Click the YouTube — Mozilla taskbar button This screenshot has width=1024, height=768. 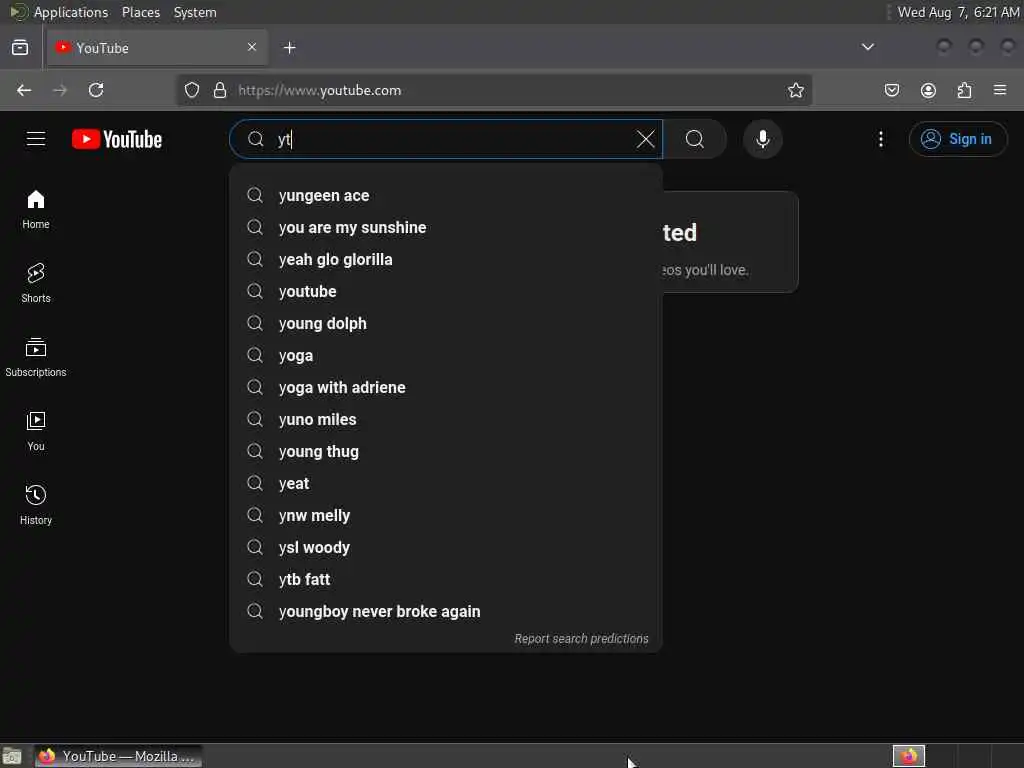click(x=118, y=756)
